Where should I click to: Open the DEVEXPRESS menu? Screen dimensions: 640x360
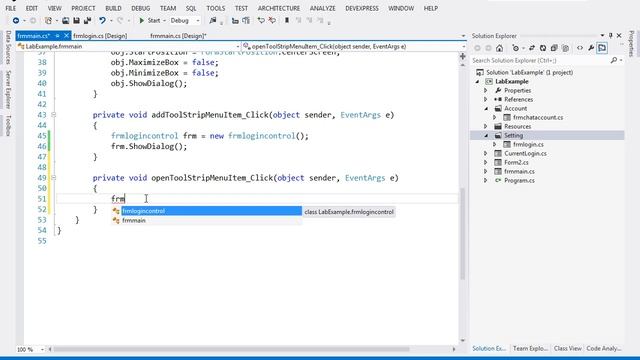pos(362,8)
